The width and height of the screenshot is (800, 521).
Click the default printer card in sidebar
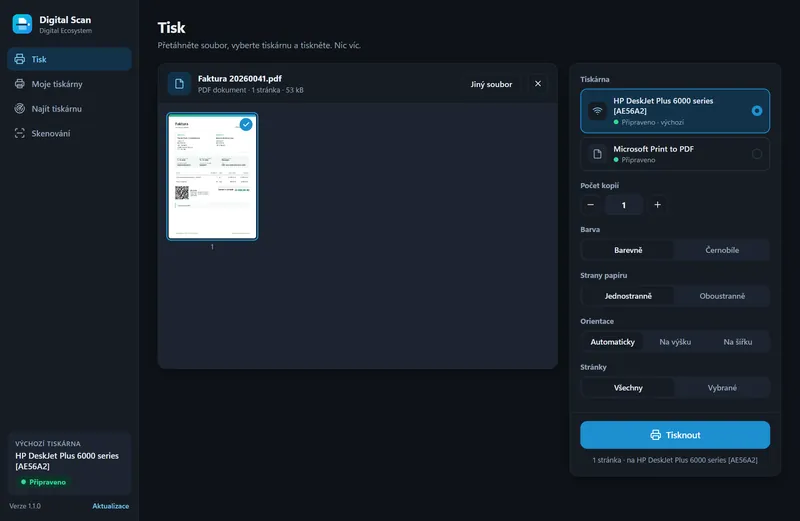click(69, 464)
